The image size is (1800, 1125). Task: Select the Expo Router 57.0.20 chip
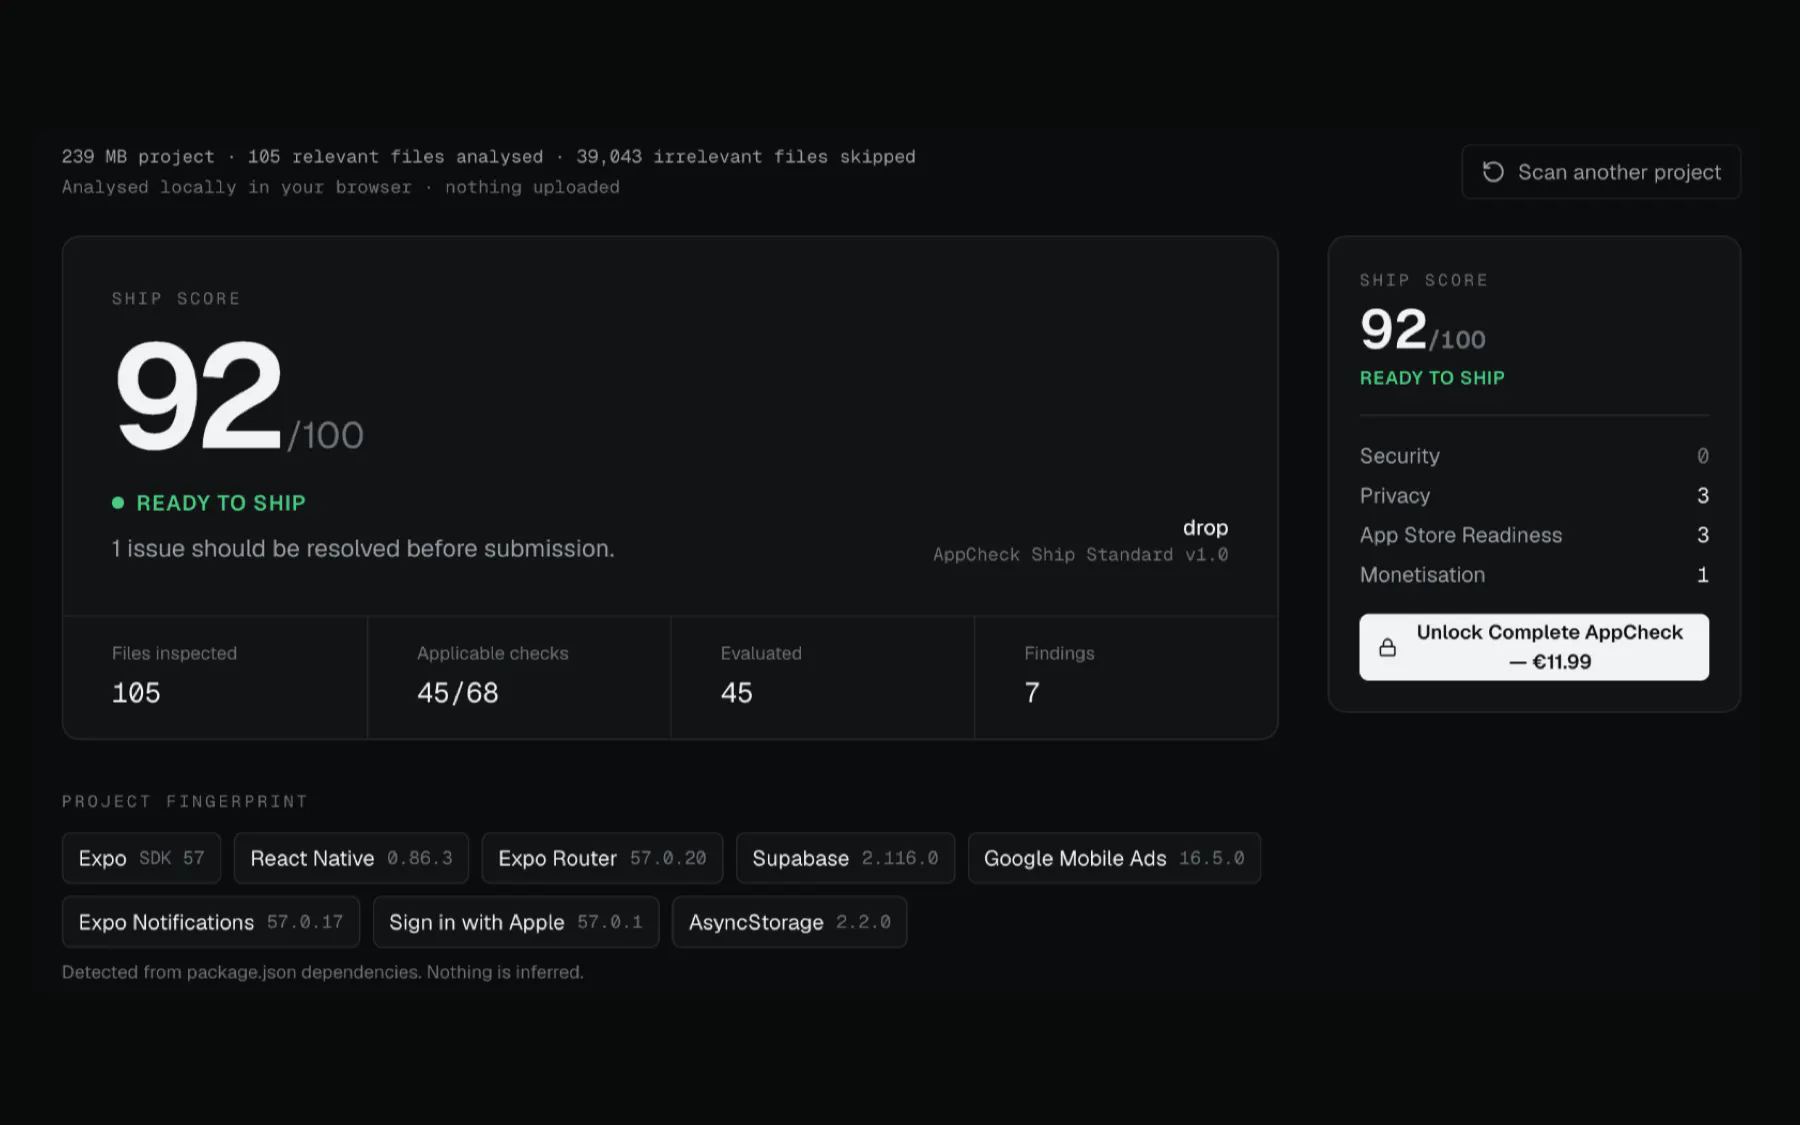[x=602, y=858]
